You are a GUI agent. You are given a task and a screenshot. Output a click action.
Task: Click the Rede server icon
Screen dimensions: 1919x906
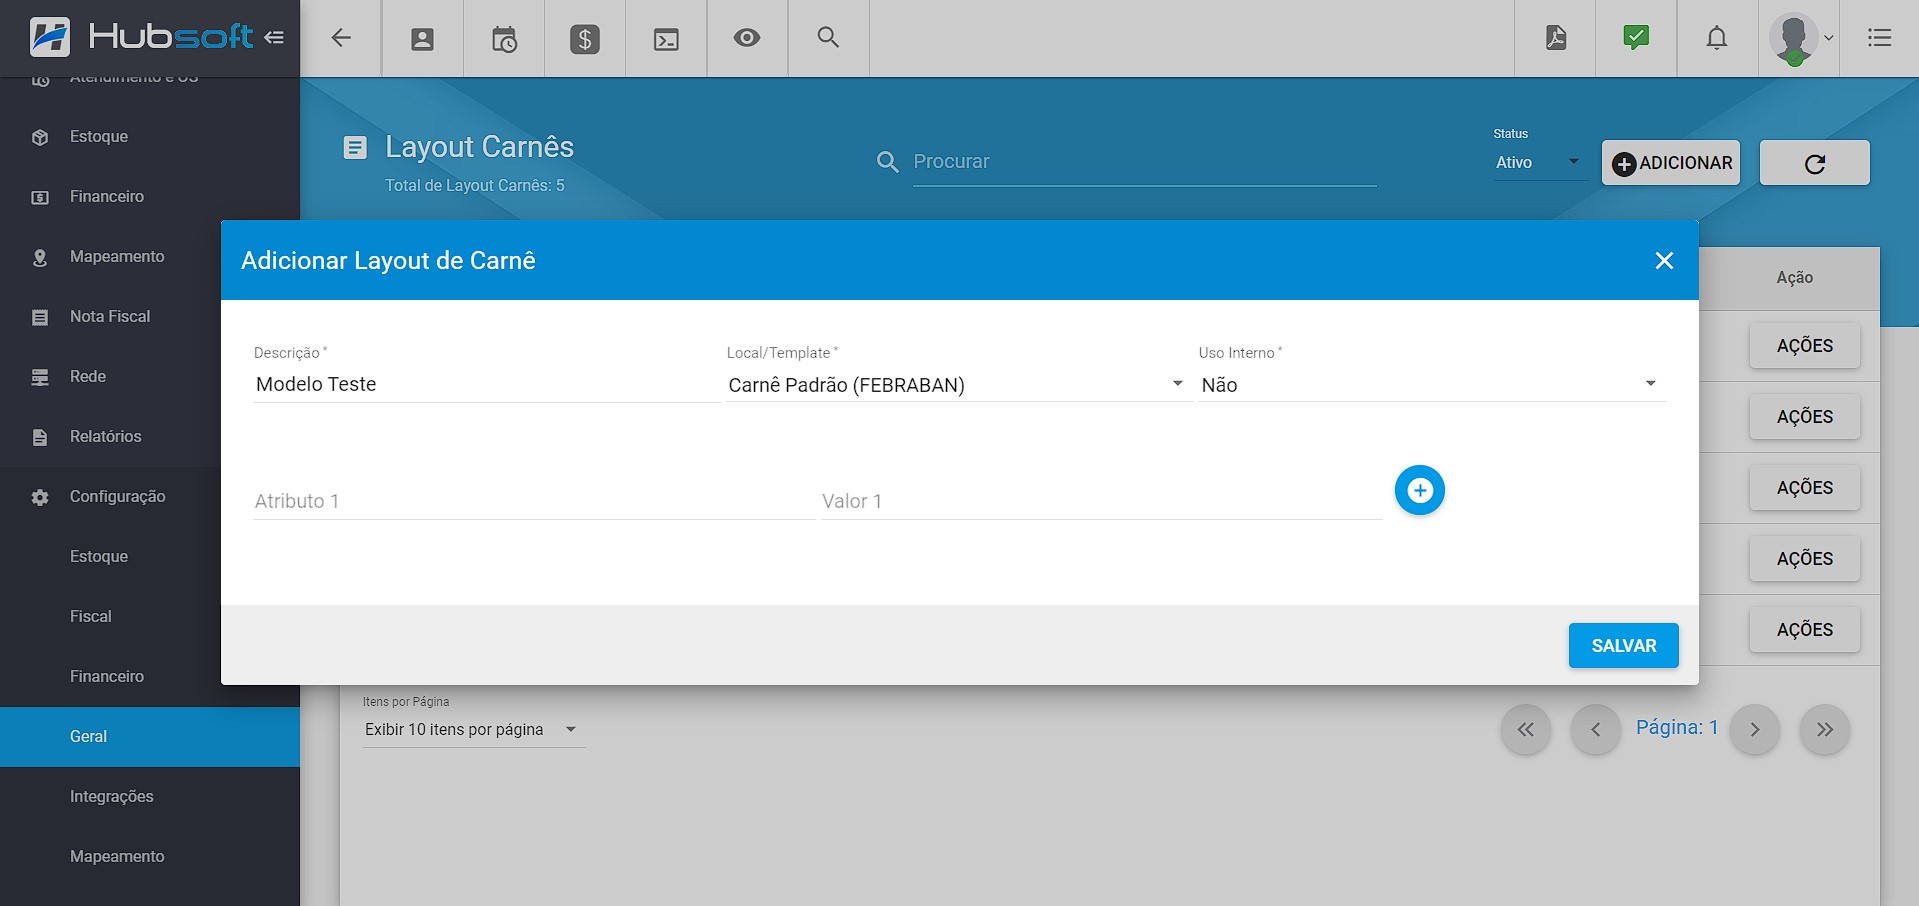(x=40, y=377)
